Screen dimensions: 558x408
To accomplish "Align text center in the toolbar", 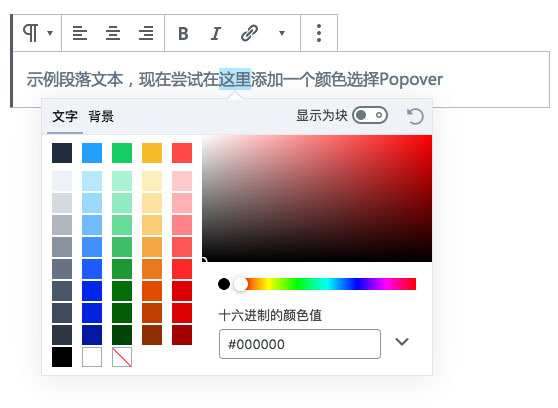I will click(113, 33).
